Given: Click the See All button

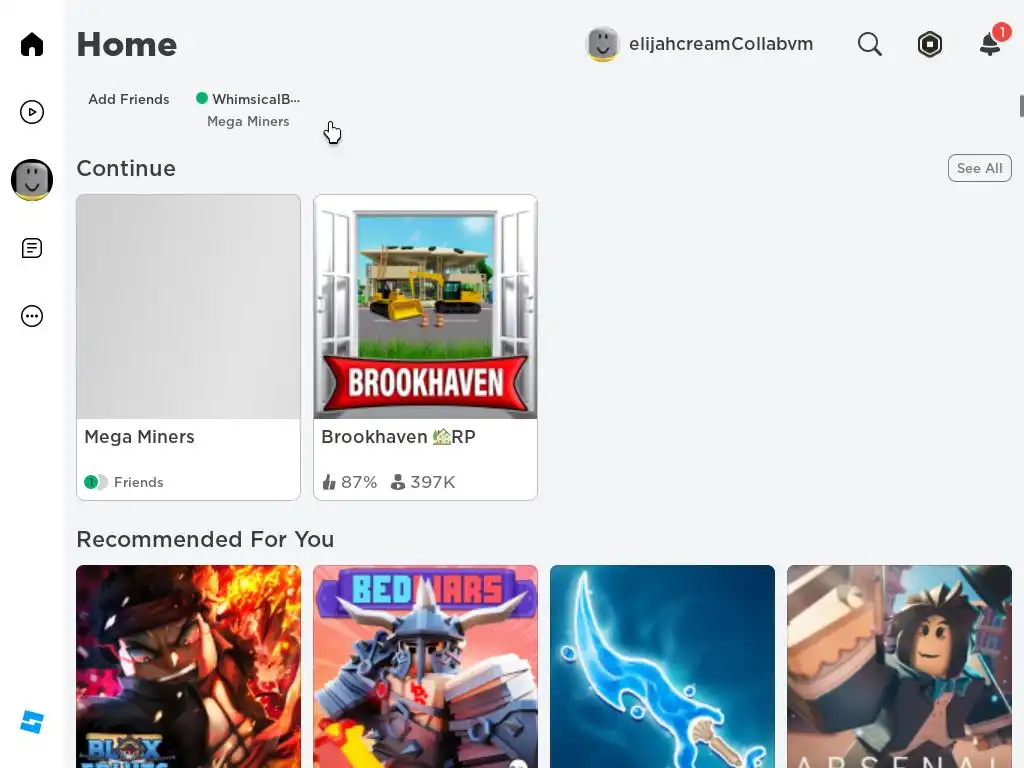Looking at the screenshot, I should point(979,168).
